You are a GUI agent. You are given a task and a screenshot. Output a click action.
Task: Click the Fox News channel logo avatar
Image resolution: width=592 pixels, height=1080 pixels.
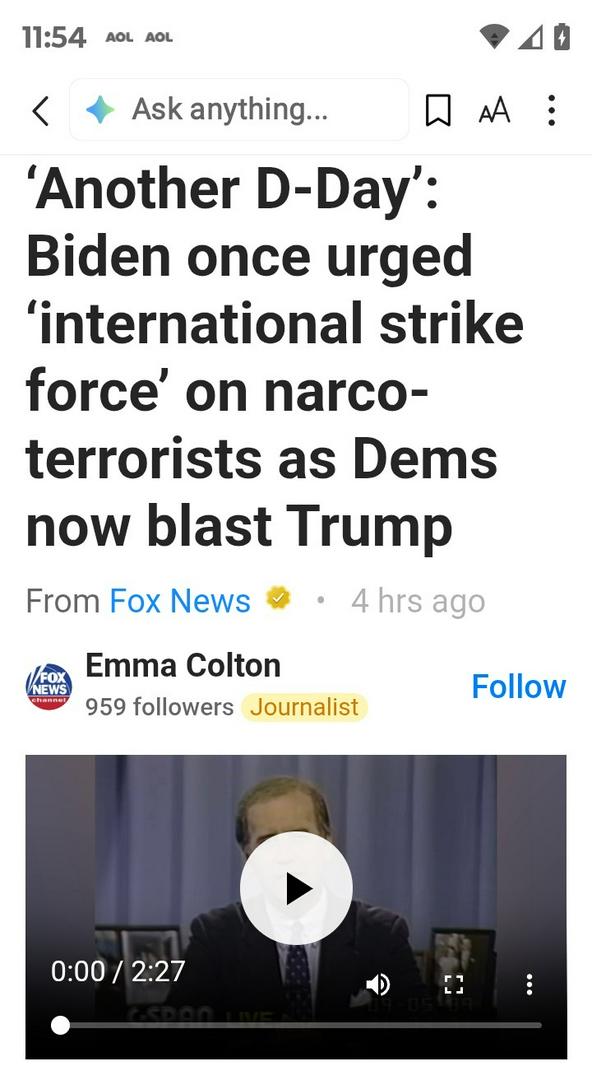point(49,687)
